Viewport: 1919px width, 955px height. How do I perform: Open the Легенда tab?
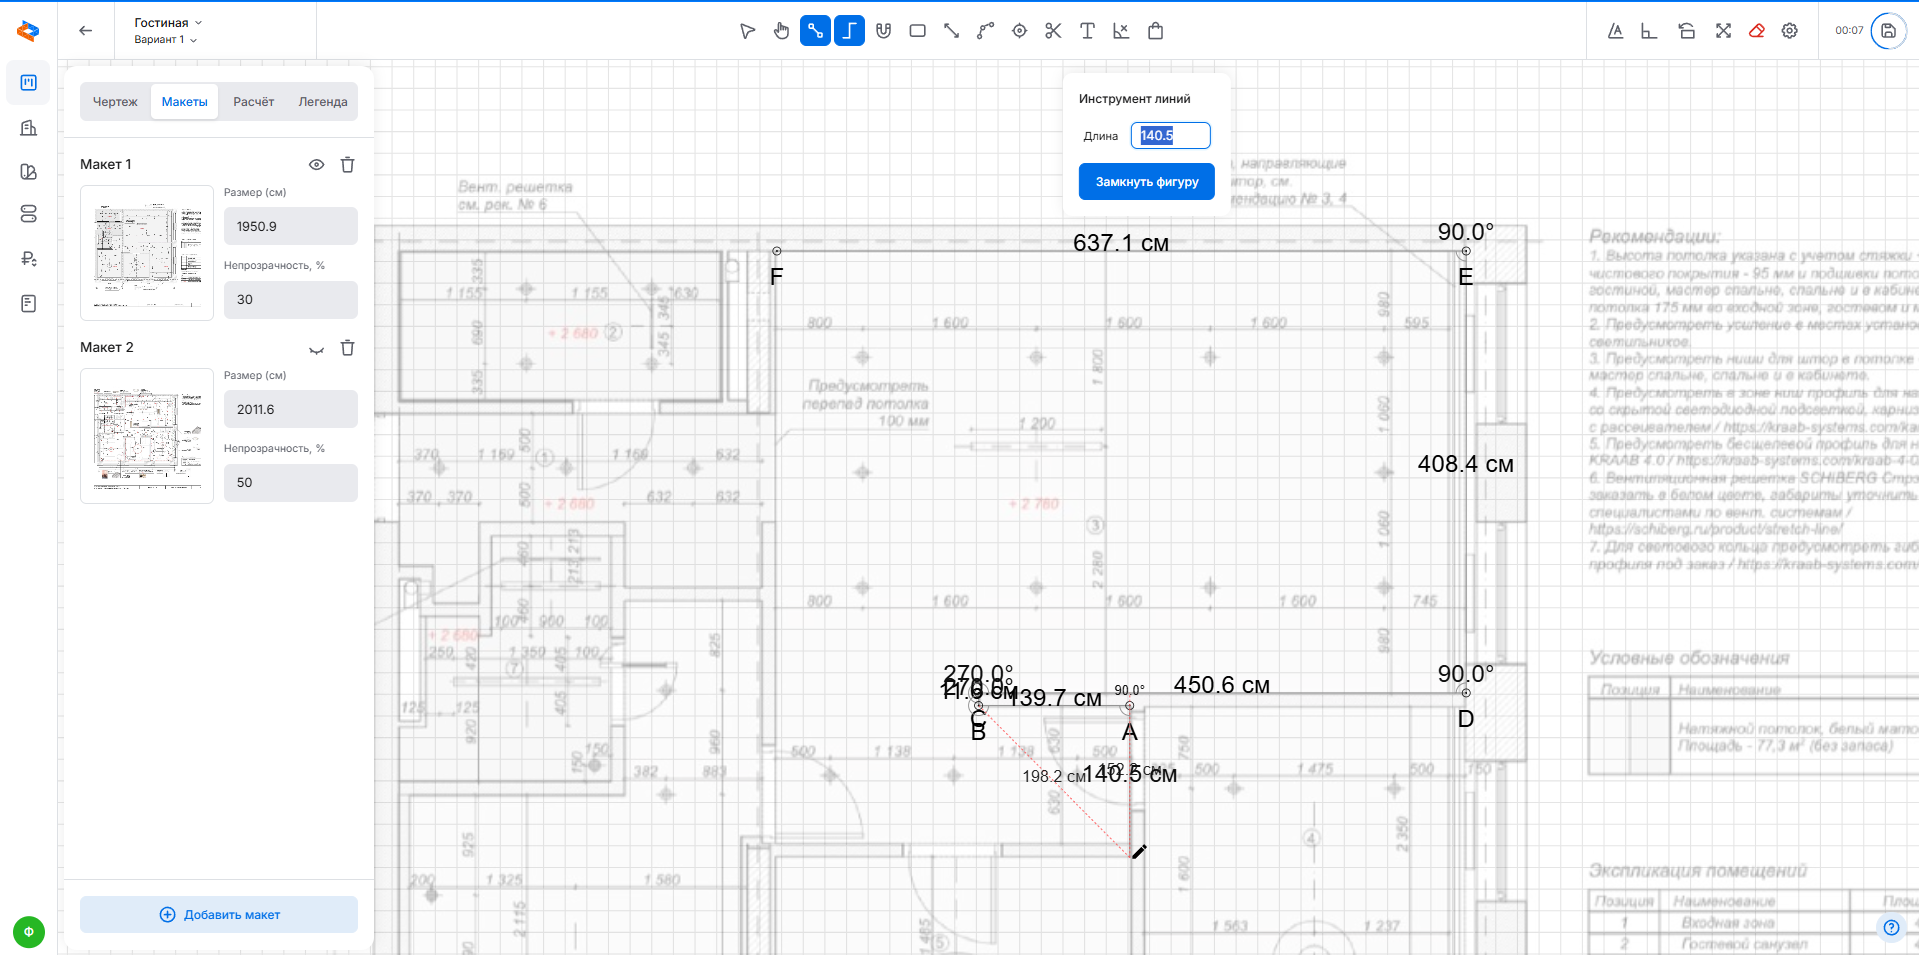pyautogui.click(x=322, y=102)
